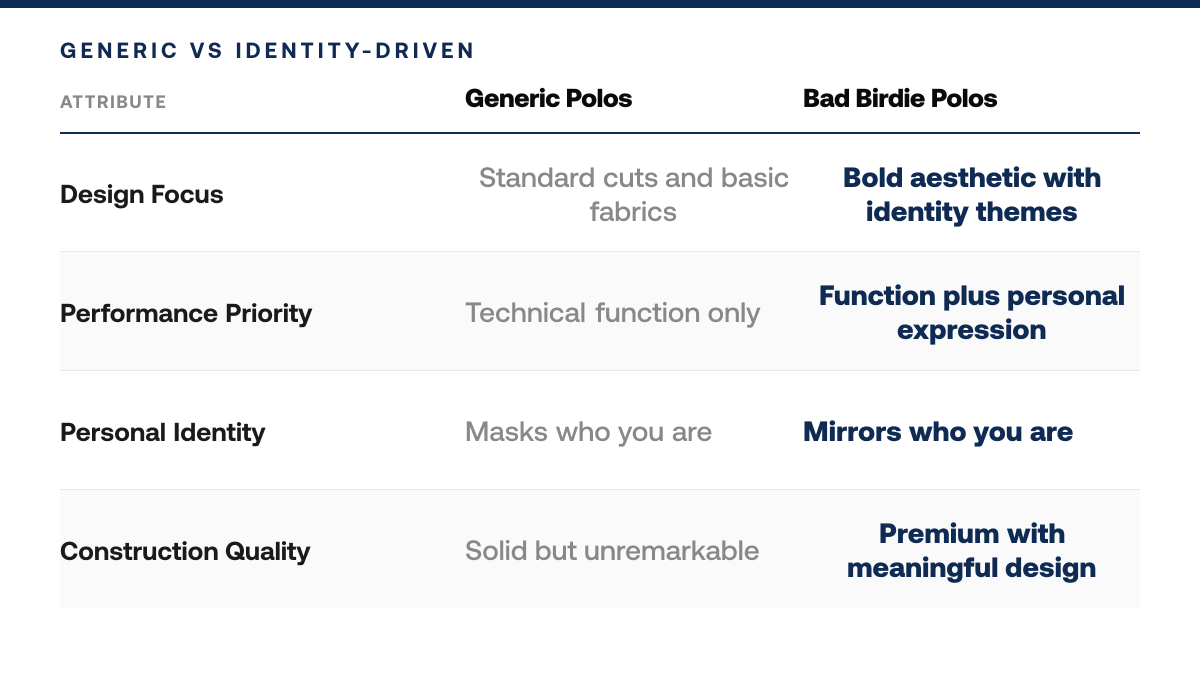This screenshot has height=675, width=1200.
Task: Click the Bad Birdie Polos column header
Action: tap(900, 99)
